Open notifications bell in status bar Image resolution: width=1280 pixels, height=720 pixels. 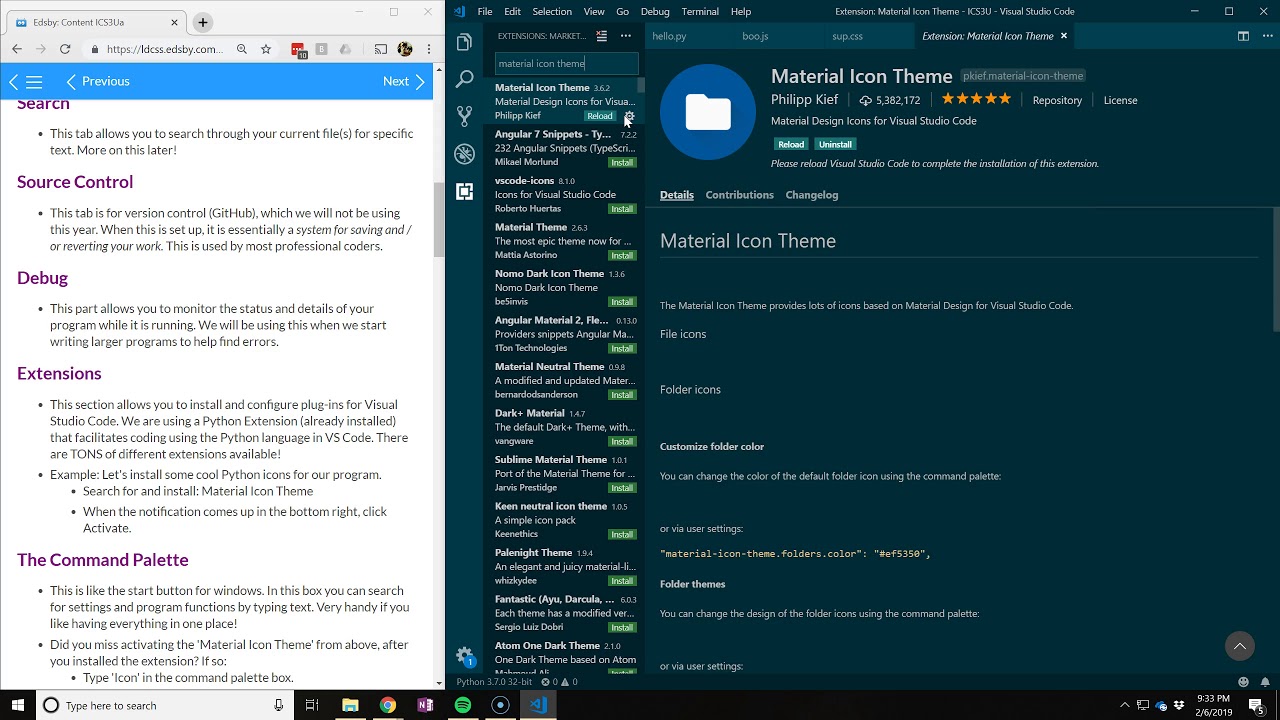coord(1264,682)
